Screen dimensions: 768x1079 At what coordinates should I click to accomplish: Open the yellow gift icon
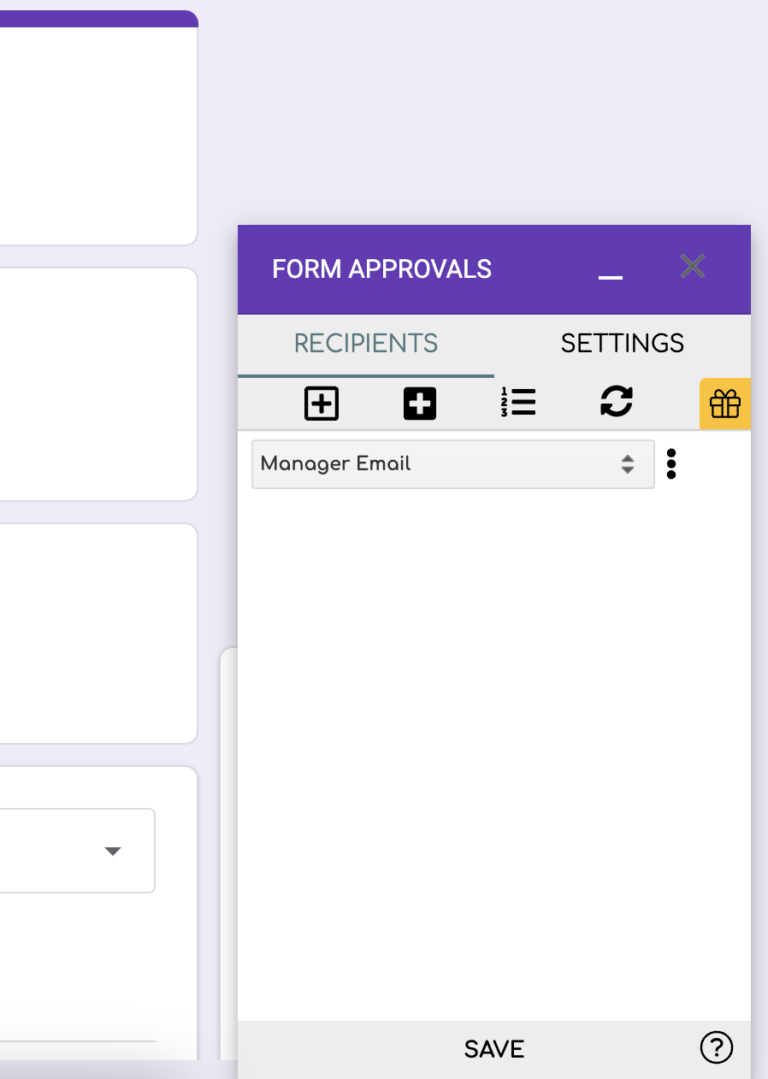725,404
